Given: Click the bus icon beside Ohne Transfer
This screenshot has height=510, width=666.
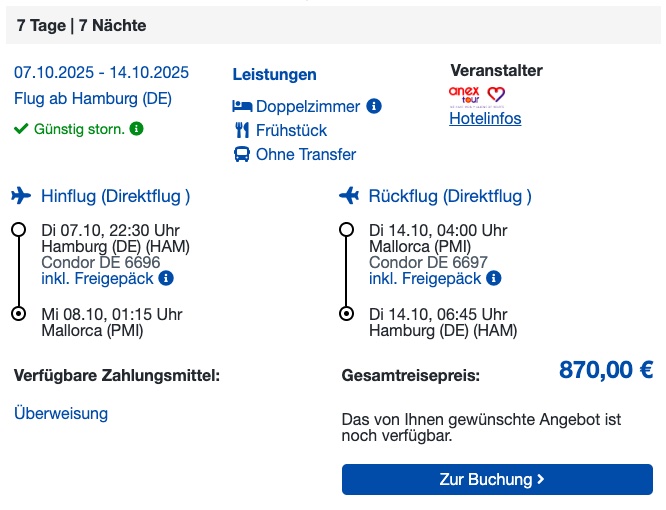Looking at the screenshot, I should tap(242, 154).
